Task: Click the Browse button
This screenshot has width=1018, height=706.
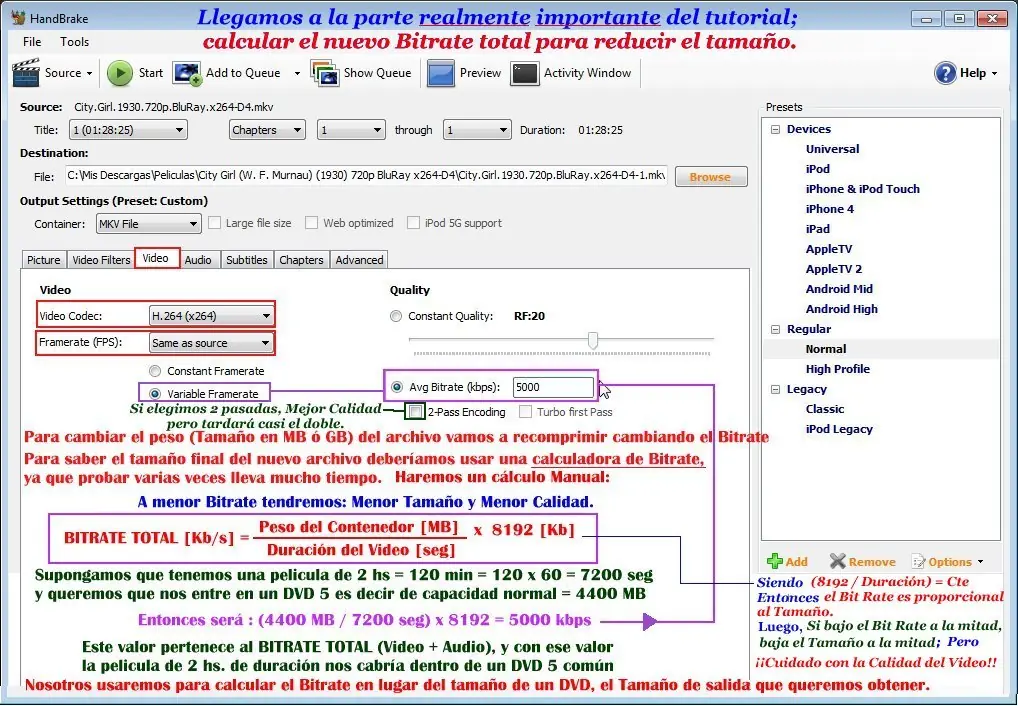Action: coord(711,177)
